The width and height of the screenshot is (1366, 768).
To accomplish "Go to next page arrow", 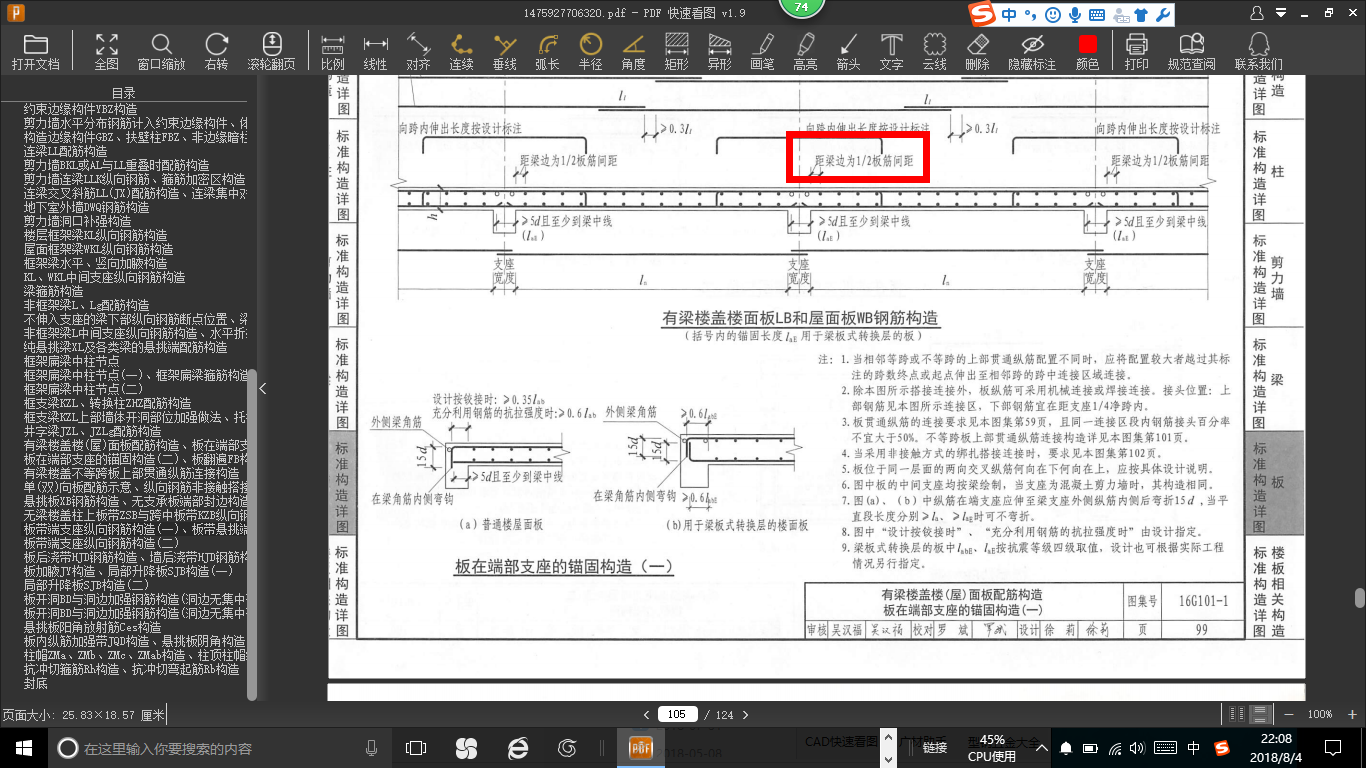I will coord(746,714).
